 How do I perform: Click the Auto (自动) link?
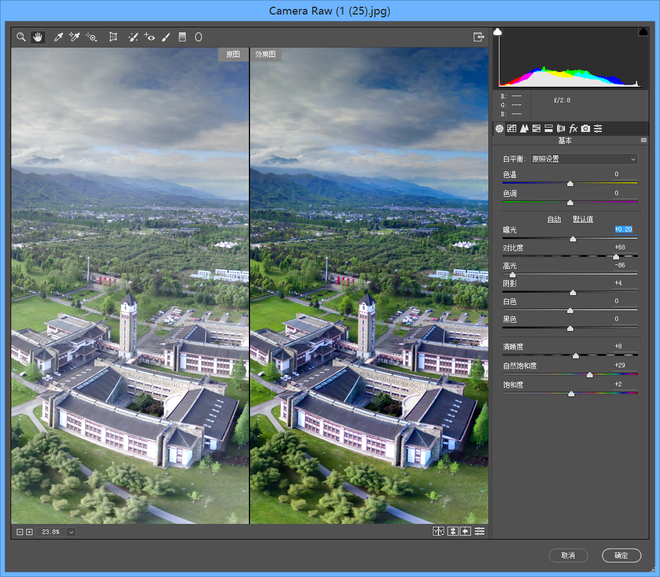[554, 219]
